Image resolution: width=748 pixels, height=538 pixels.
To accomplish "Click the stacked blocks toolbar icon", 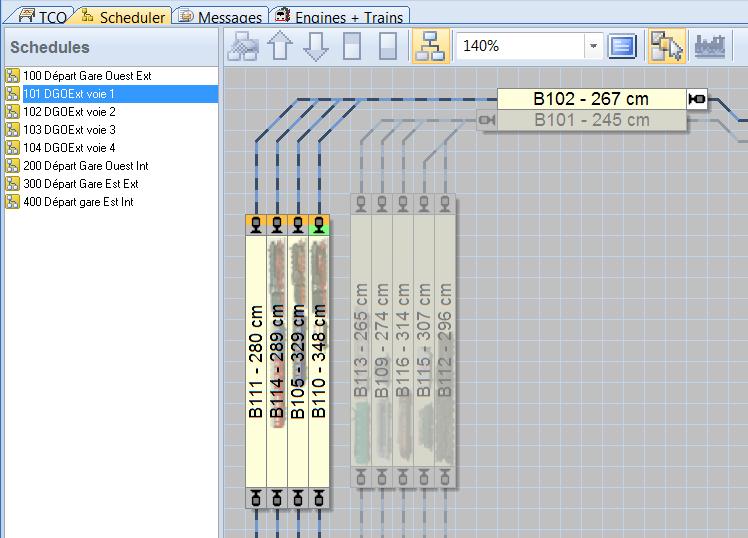I will [243, 46].
